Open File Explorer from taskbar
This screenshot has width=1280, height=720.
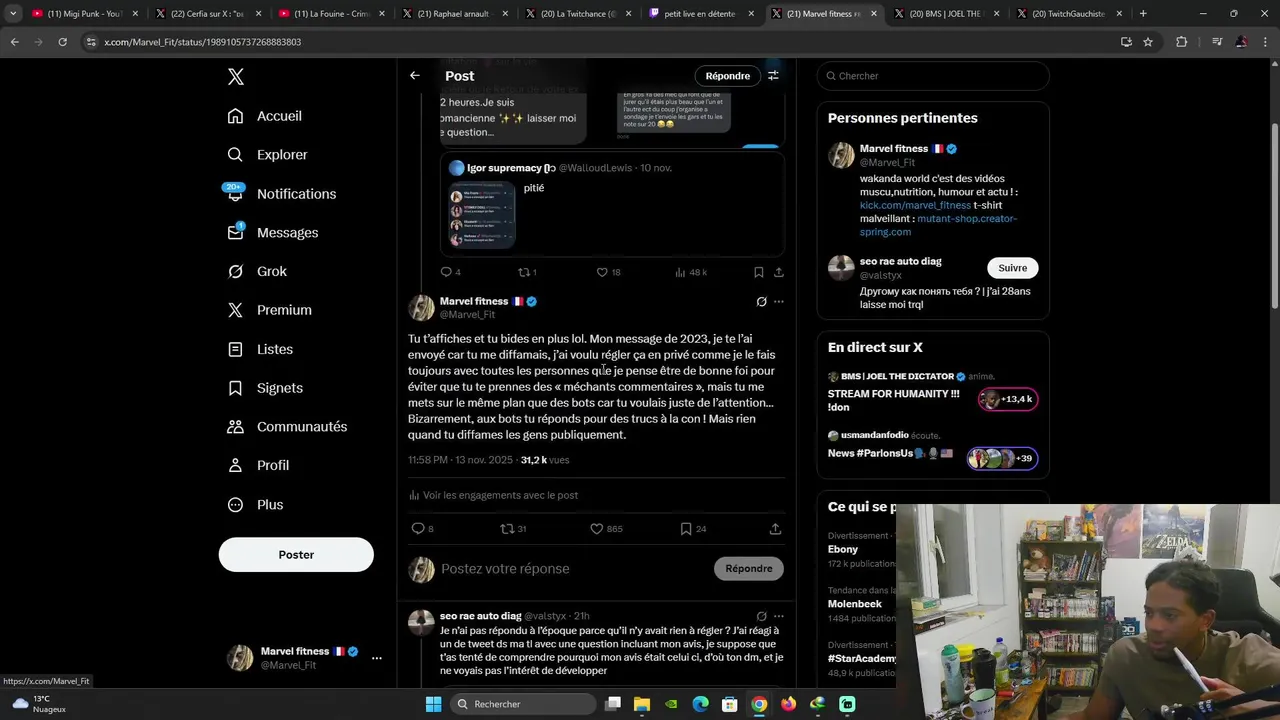[x=642, y=704]
